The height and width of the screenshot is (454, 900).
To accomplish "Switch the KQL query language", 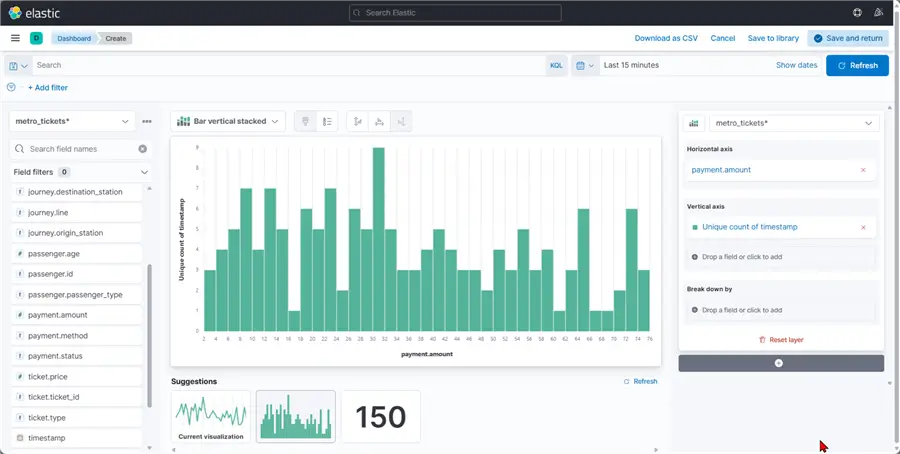I will point(556,65).
